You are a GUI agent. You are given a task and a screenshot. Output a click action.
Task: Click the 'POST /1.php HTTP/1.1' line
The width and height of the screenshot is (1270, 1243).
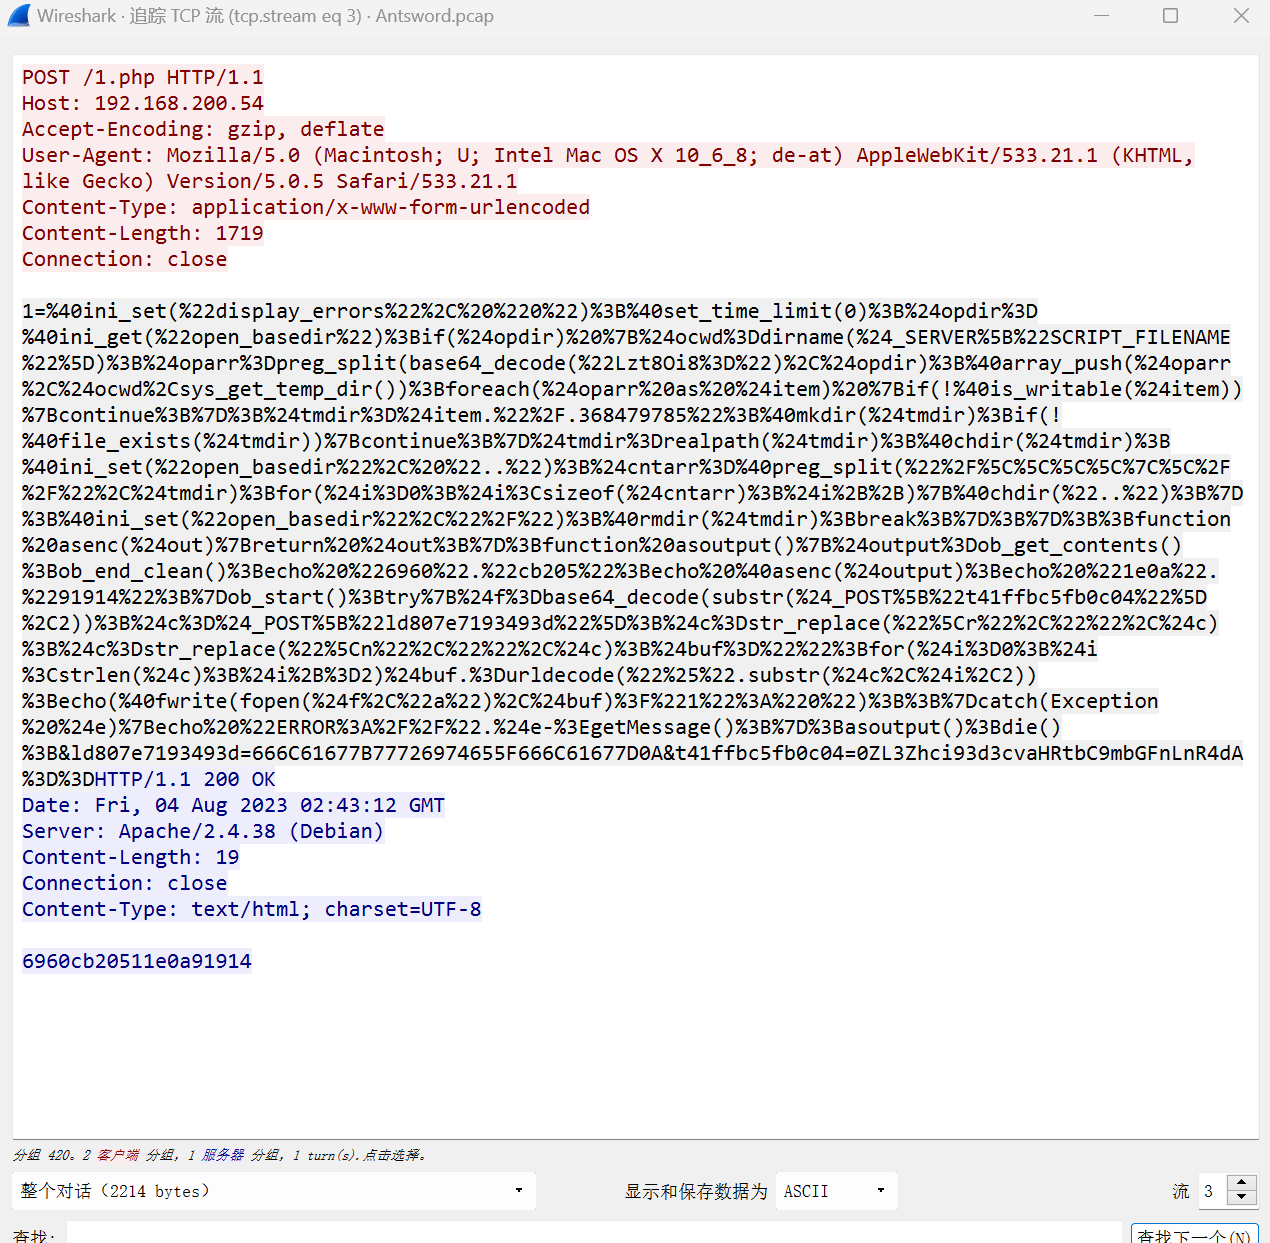point(143,77)
